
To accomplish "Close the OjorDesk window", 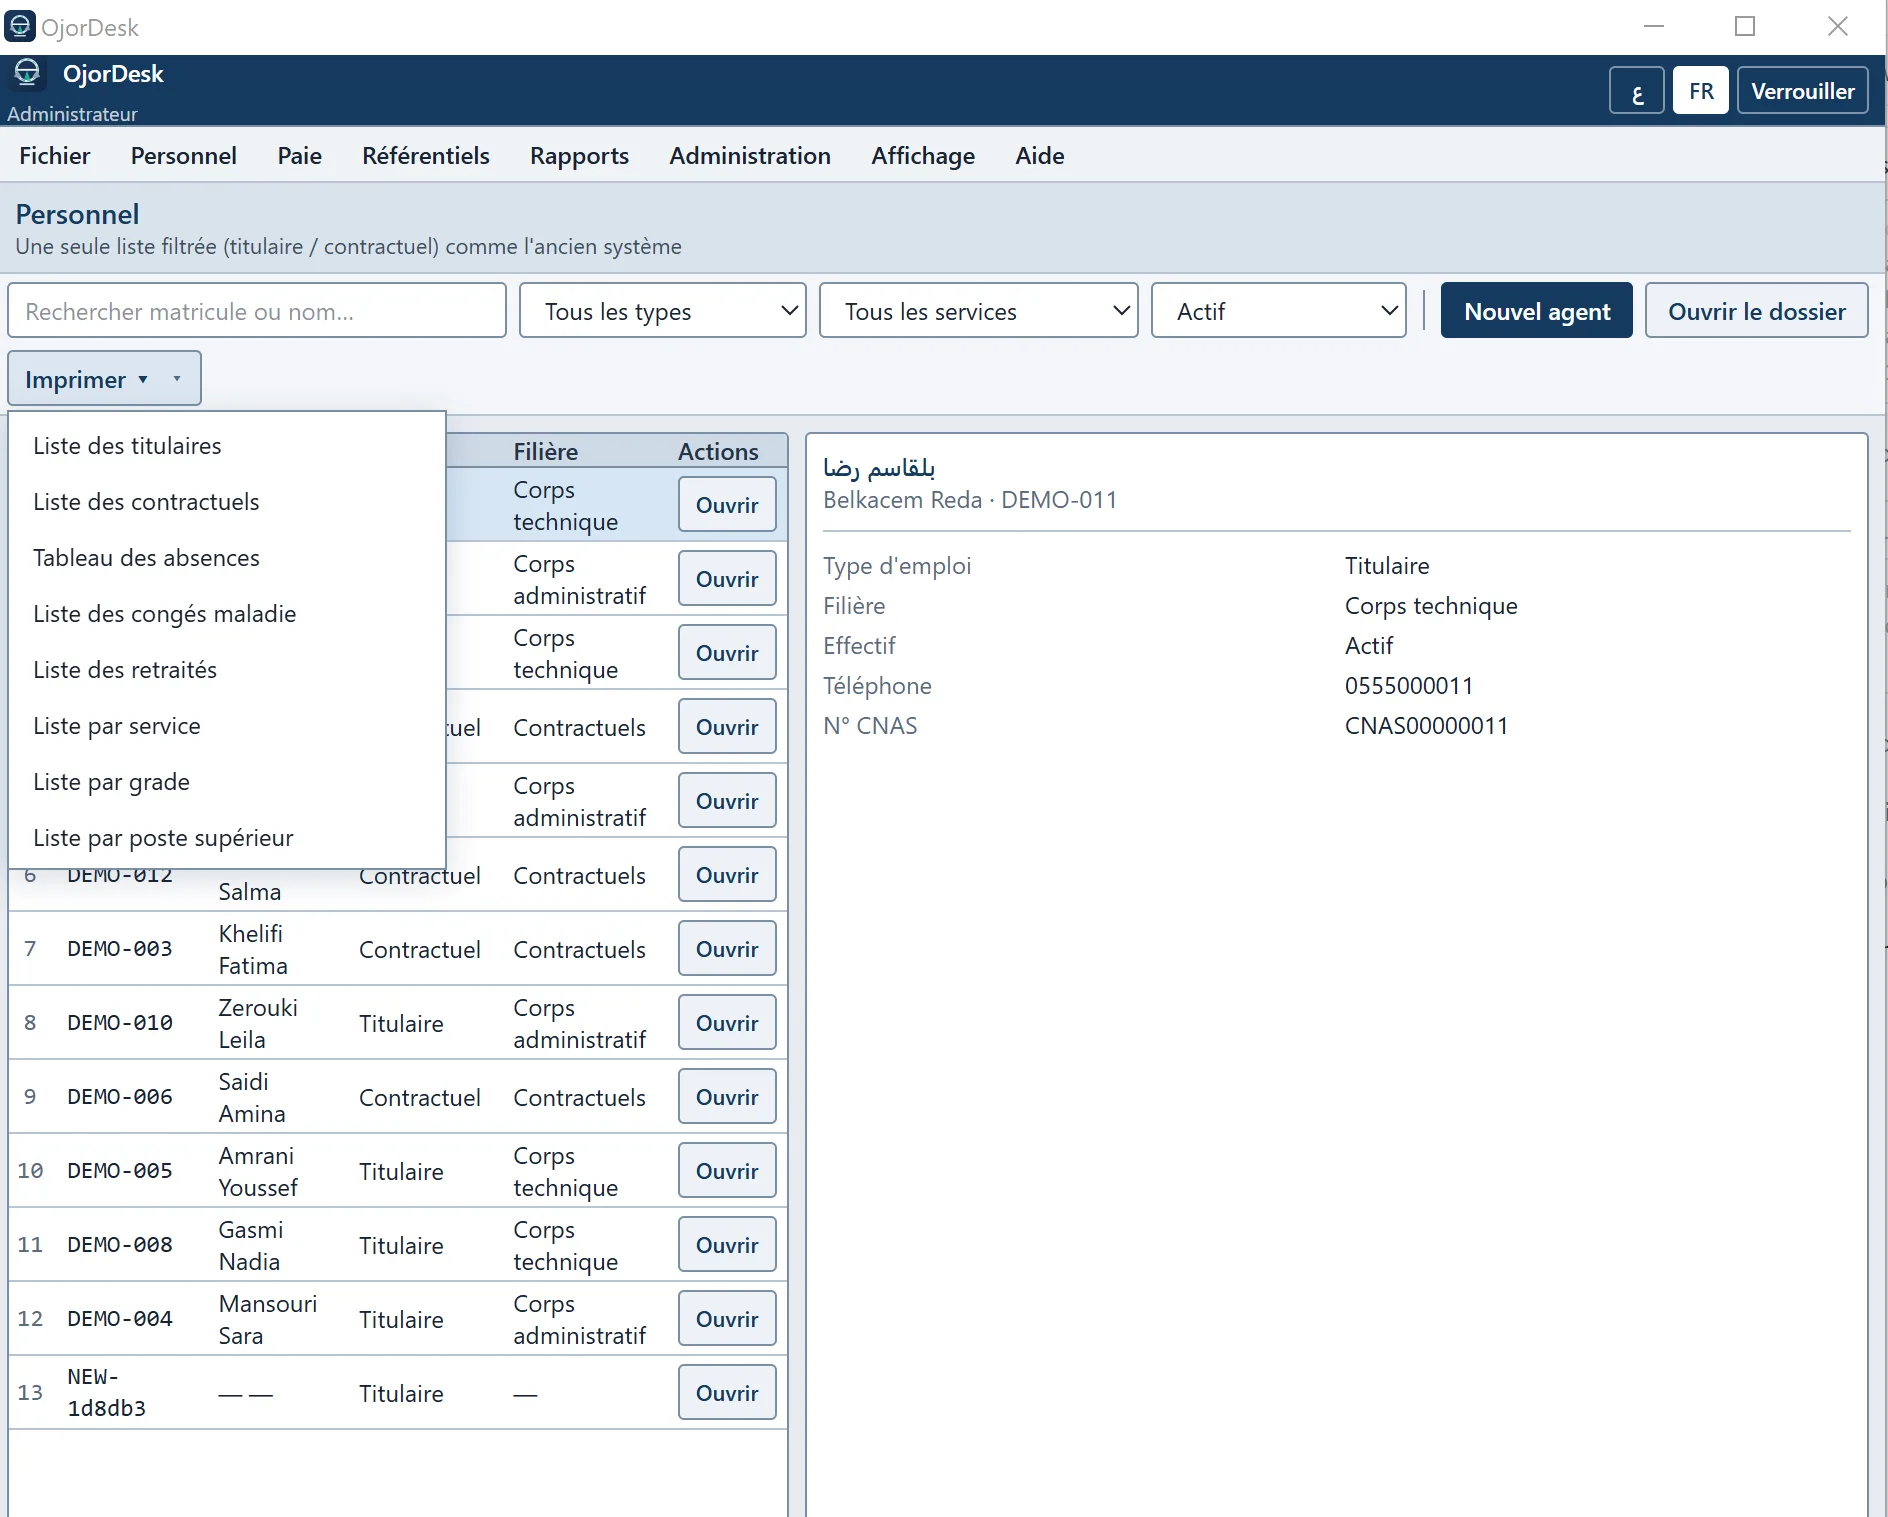I will (1837, 27).
